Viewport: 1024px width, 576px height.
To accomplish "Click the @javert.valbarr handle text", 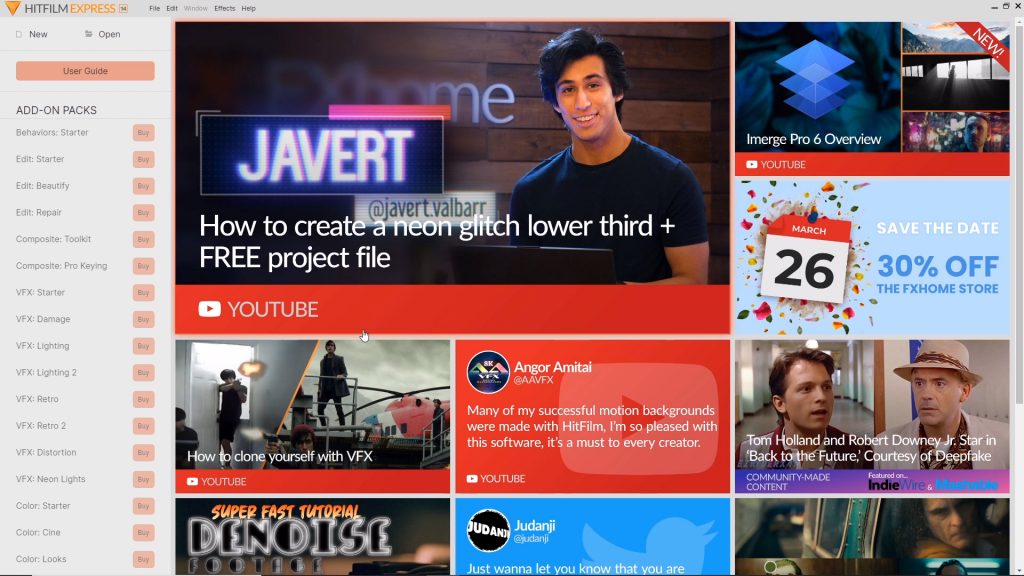I will point(427,209).
